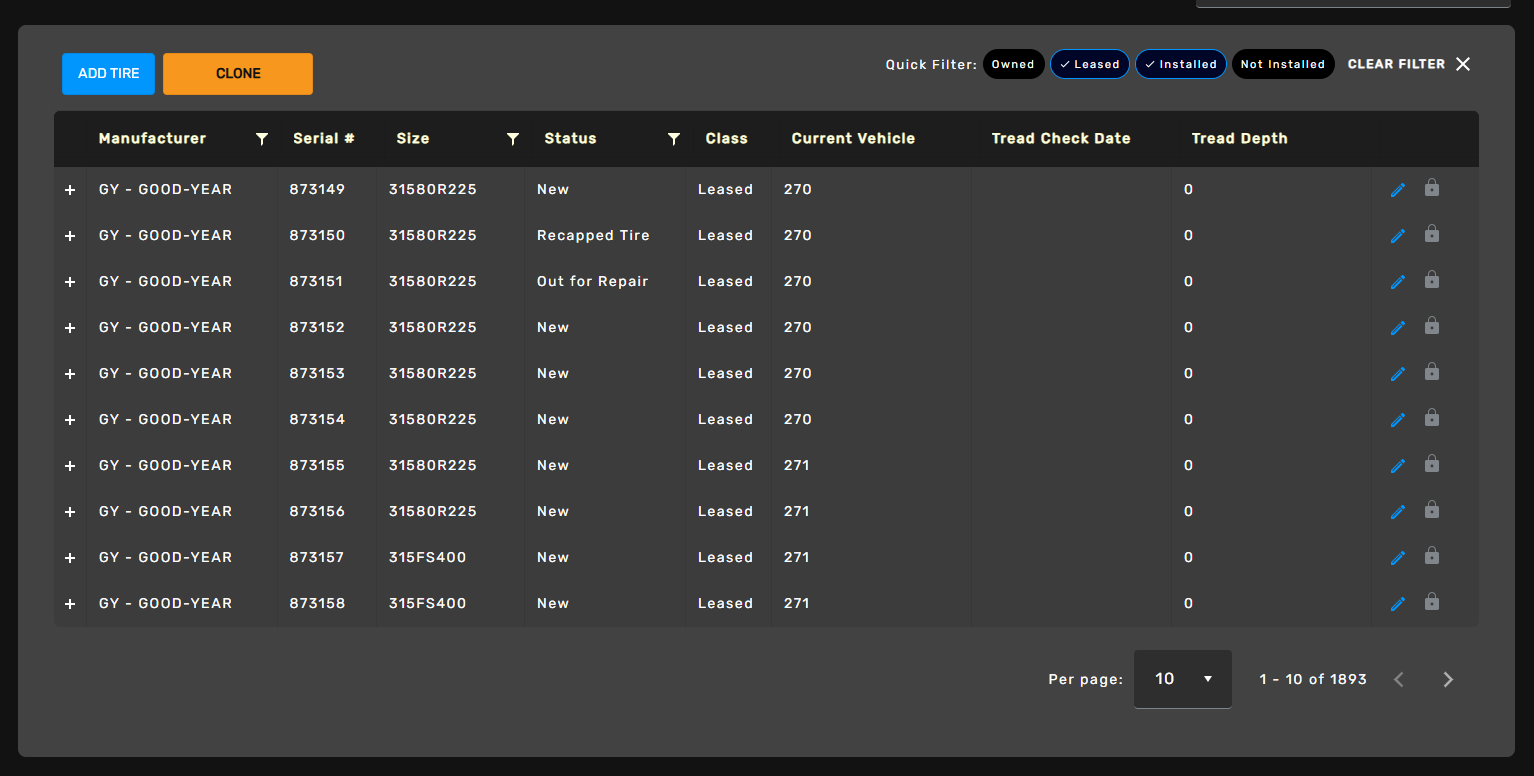Click the pencil icon for tire 873158
The height and width of the screenshot is (776, 1534).
click(x=1398, y=604)
